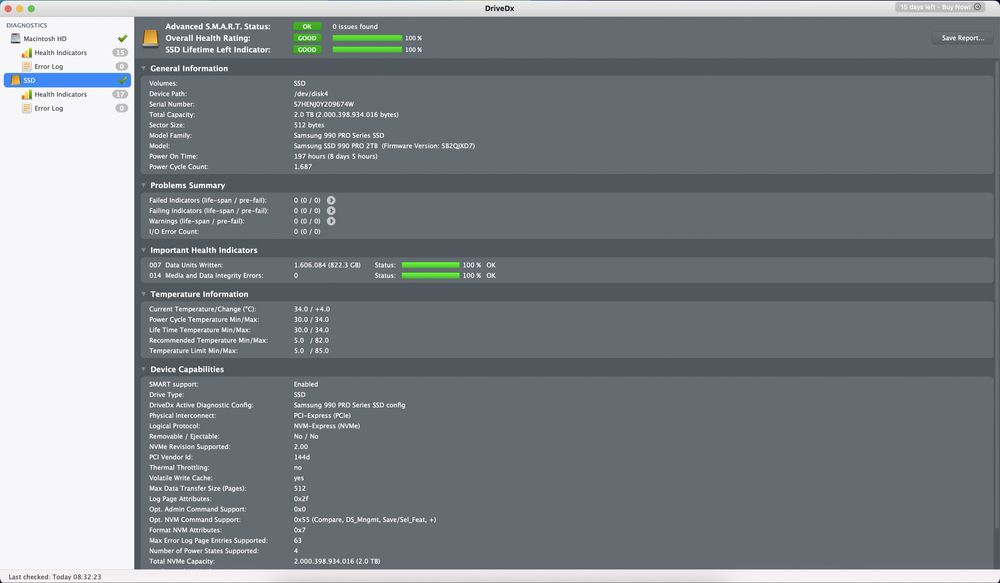Click the DriveDx window title
The height and width of the screenshot is (583, 1000).
[x=499, y=8]
